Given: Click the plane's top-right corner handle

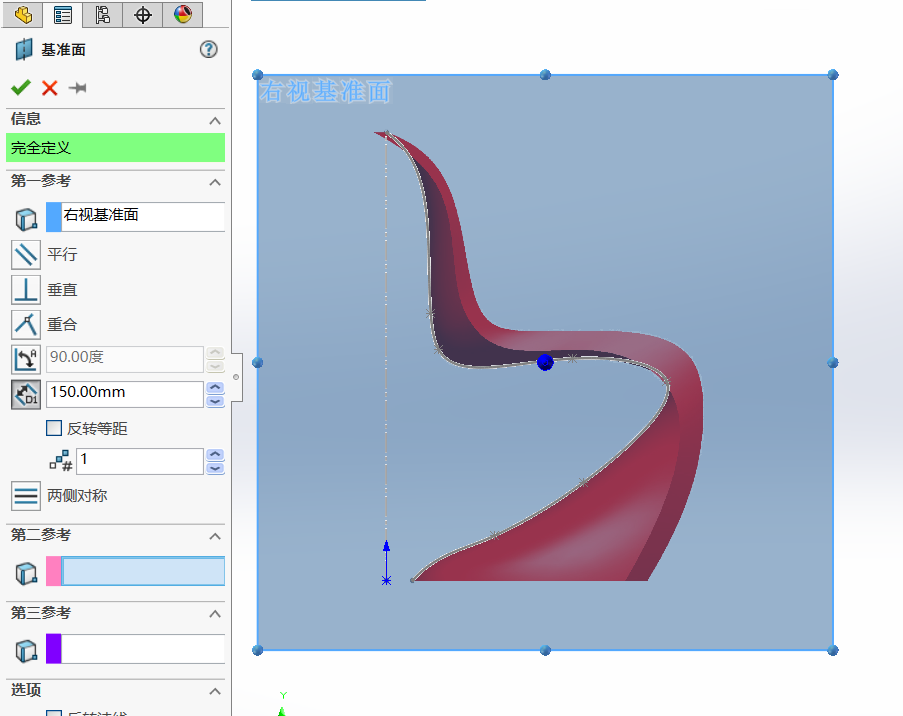Looking at the screenshot, I should point(833,75).
